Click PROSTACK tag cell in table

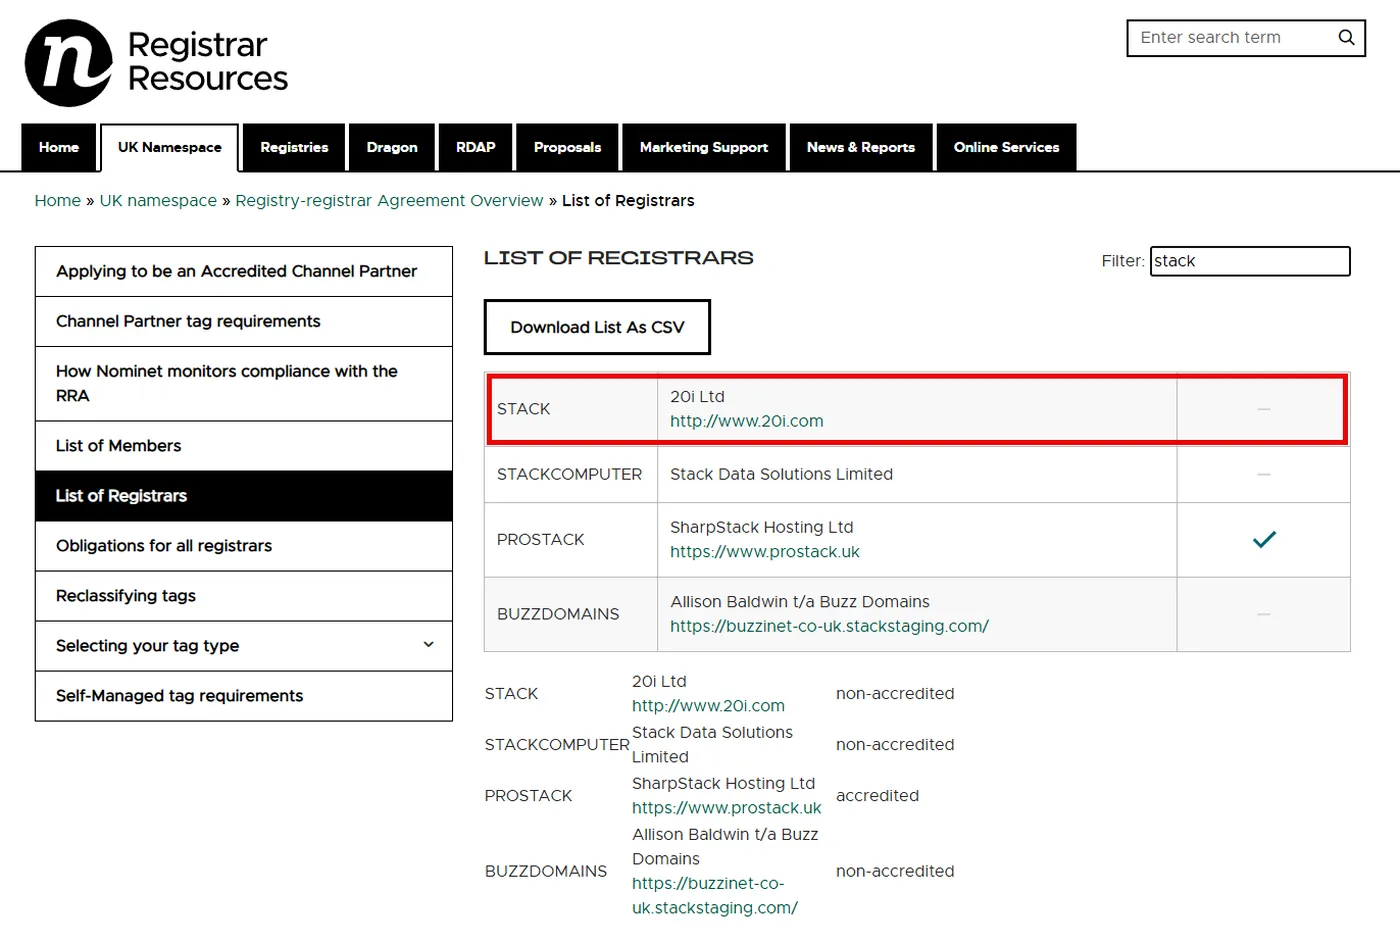571,540
